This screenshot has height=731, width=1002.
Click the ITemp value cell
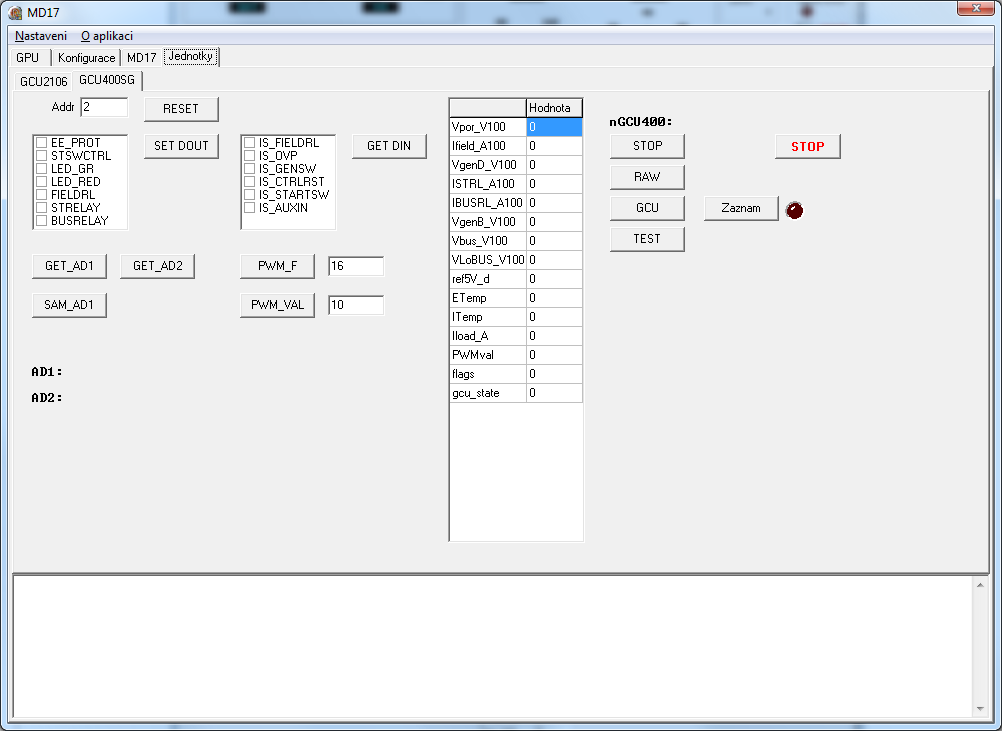coord(555,317)
